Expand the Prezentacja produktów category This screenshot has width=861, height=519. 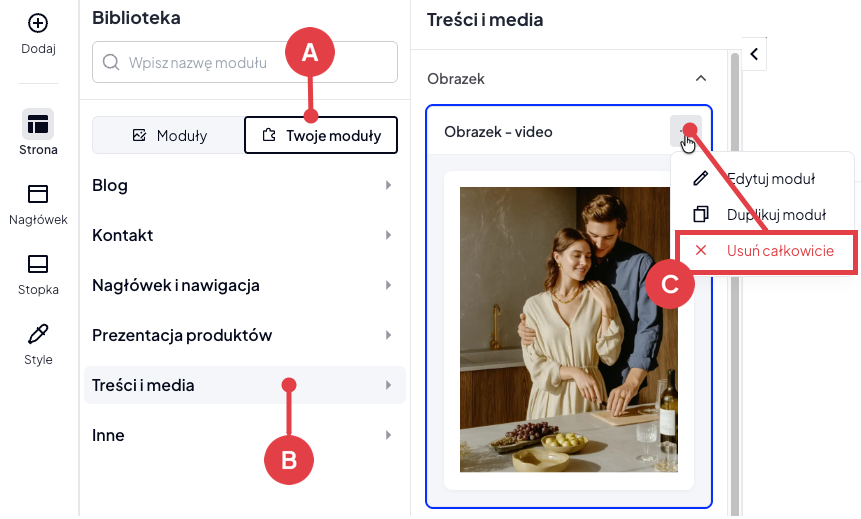click(x=245, y=335)
